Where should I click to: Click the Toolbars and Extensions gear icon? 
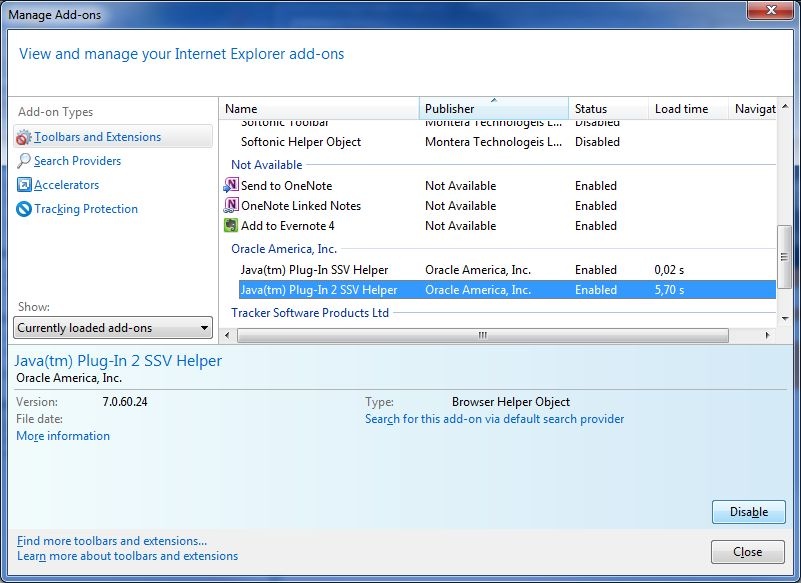tap(23, 137)
